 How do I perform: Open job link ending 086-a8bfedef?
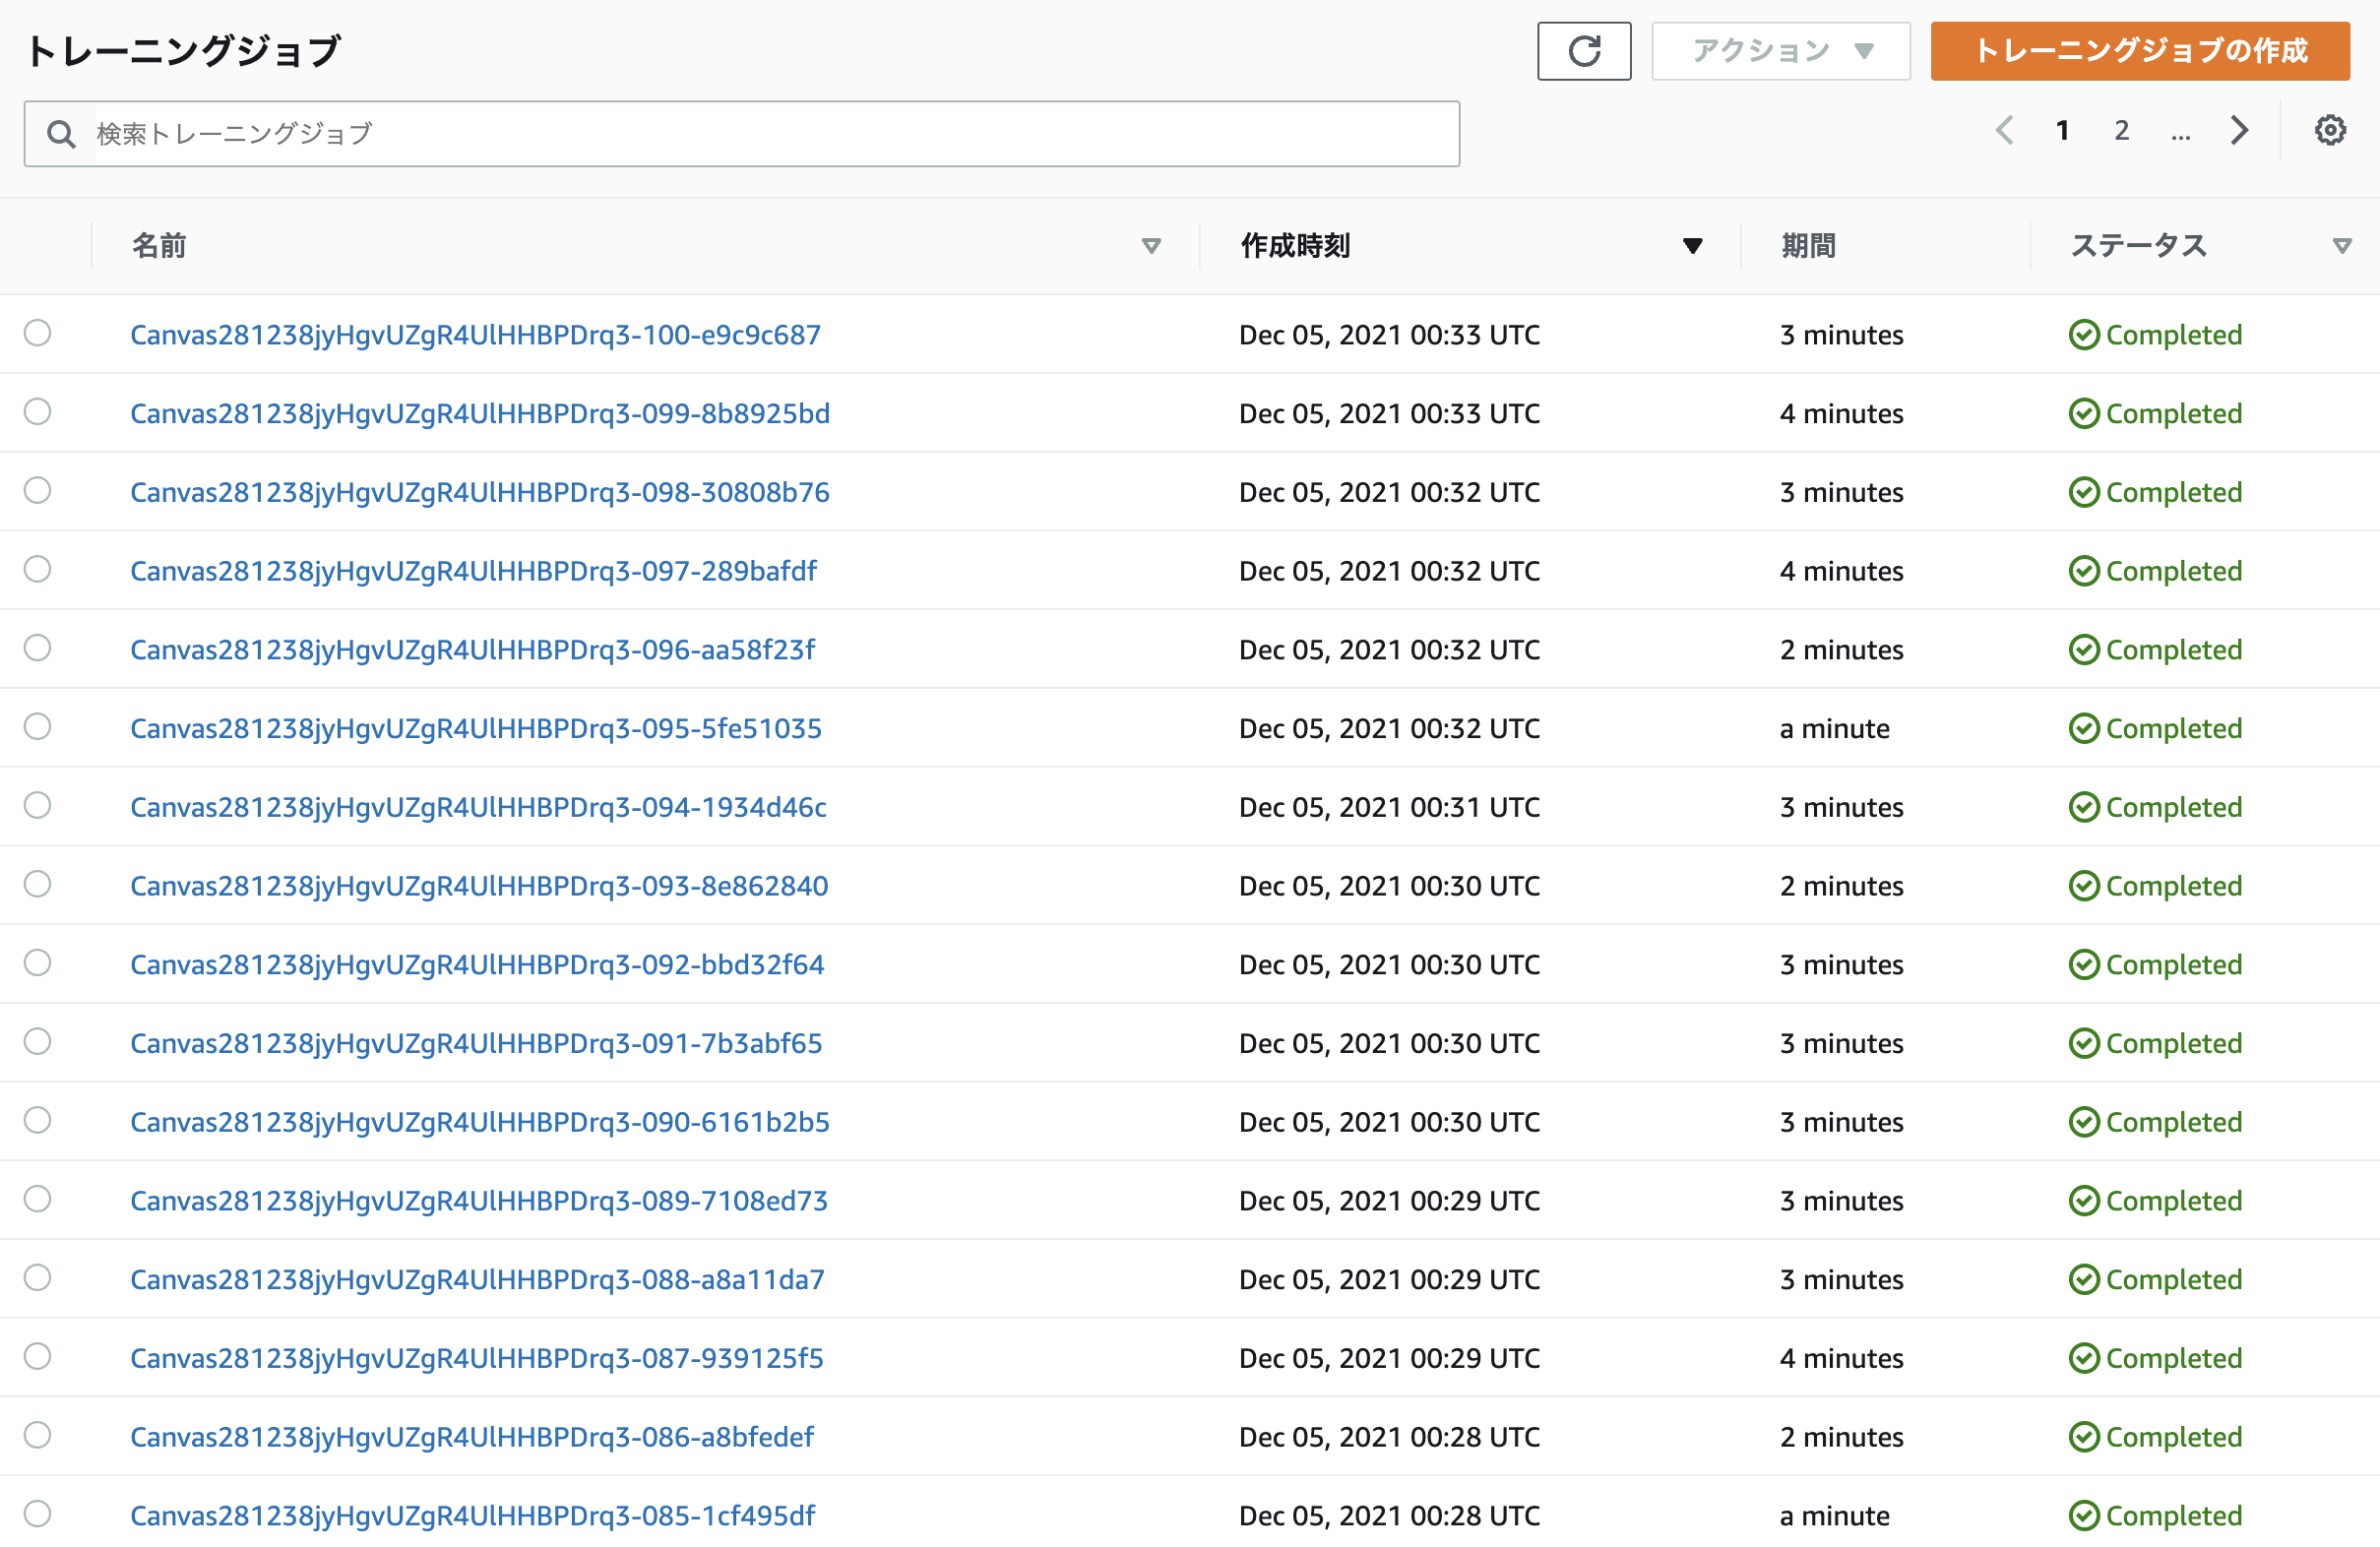(472, 1437)
